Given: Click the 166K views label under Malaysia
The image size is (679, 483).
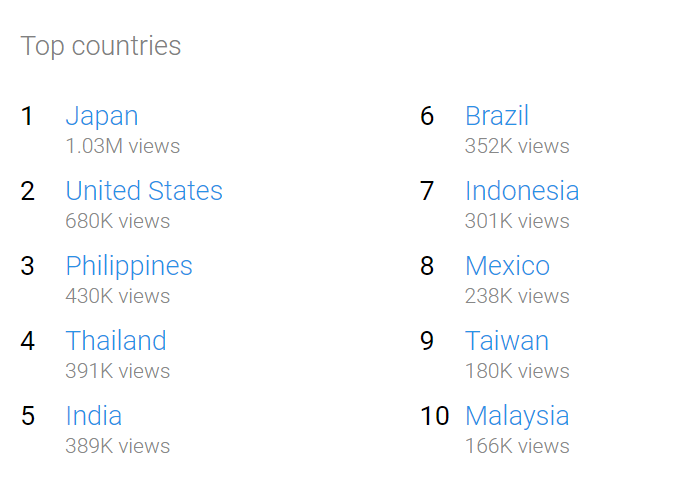Looking at the screenshot, I should click(517, 446).
